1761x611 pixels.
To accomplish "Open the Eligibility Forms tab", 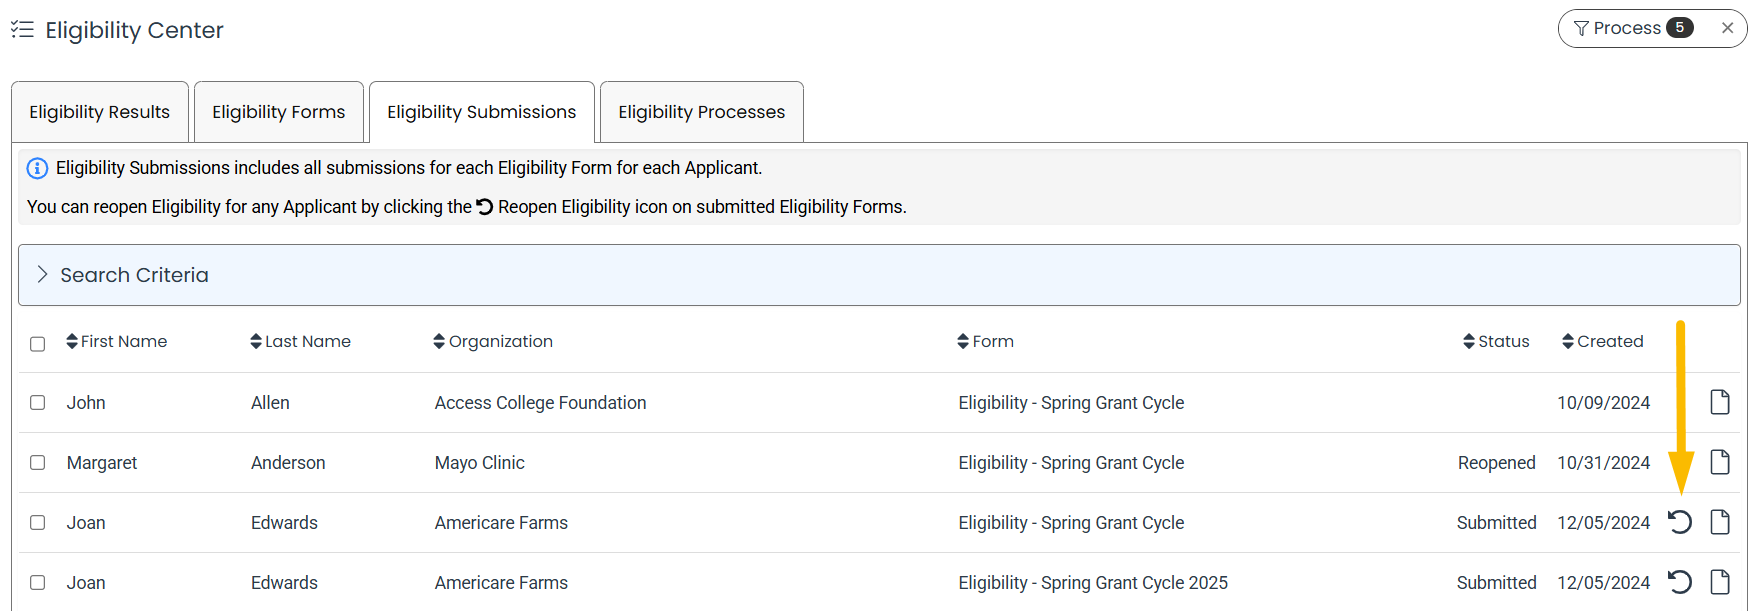I will pos(279,112).
